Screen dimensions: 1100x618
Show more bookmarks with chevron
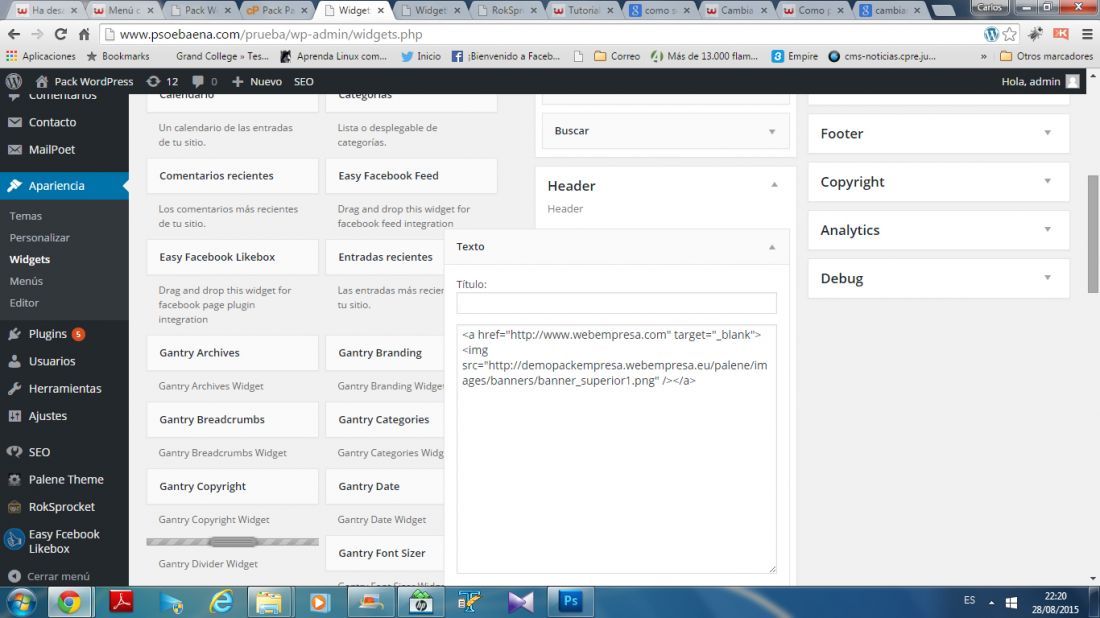tap(984, 56)
